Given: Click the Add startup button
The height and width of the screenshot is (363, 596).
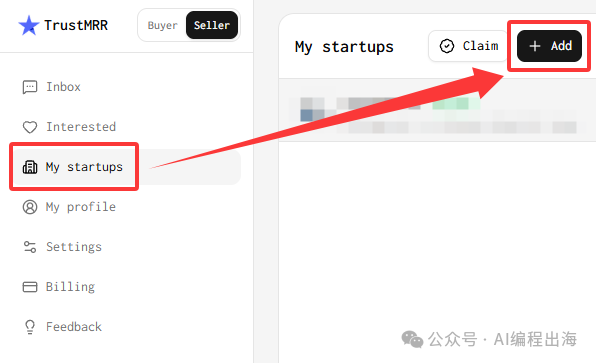Looking at the screenshot, I should [549, 46].
